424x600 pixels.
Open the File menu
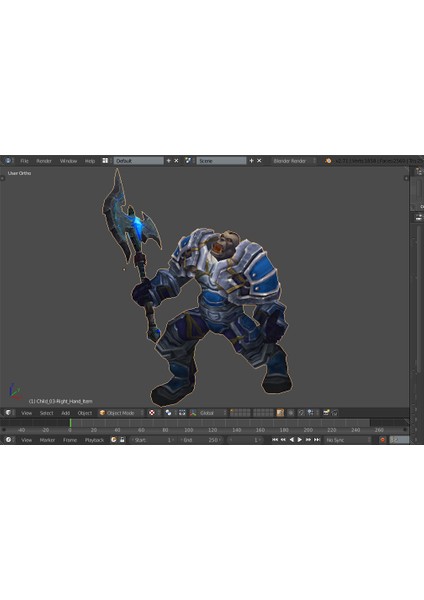(x=24, y=161)
